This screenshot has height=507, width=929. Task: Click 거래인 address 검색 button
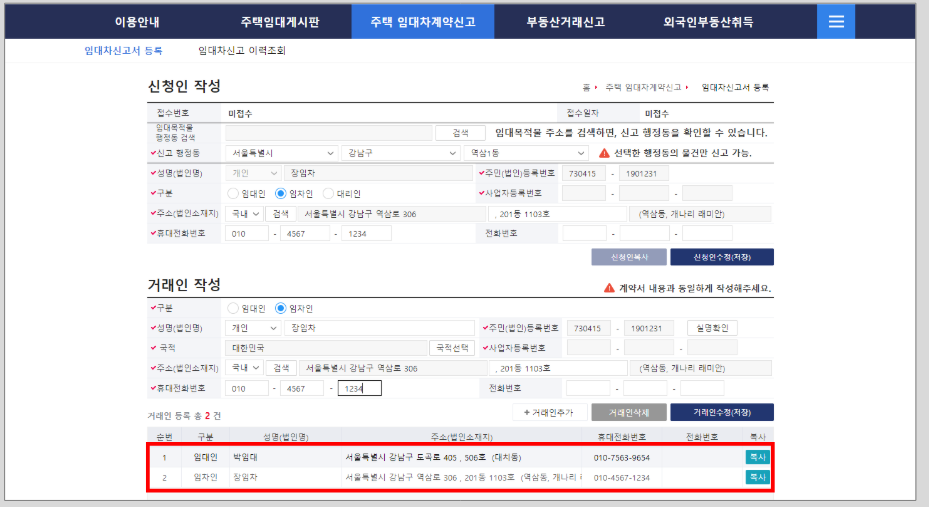[x=281, y=368]
